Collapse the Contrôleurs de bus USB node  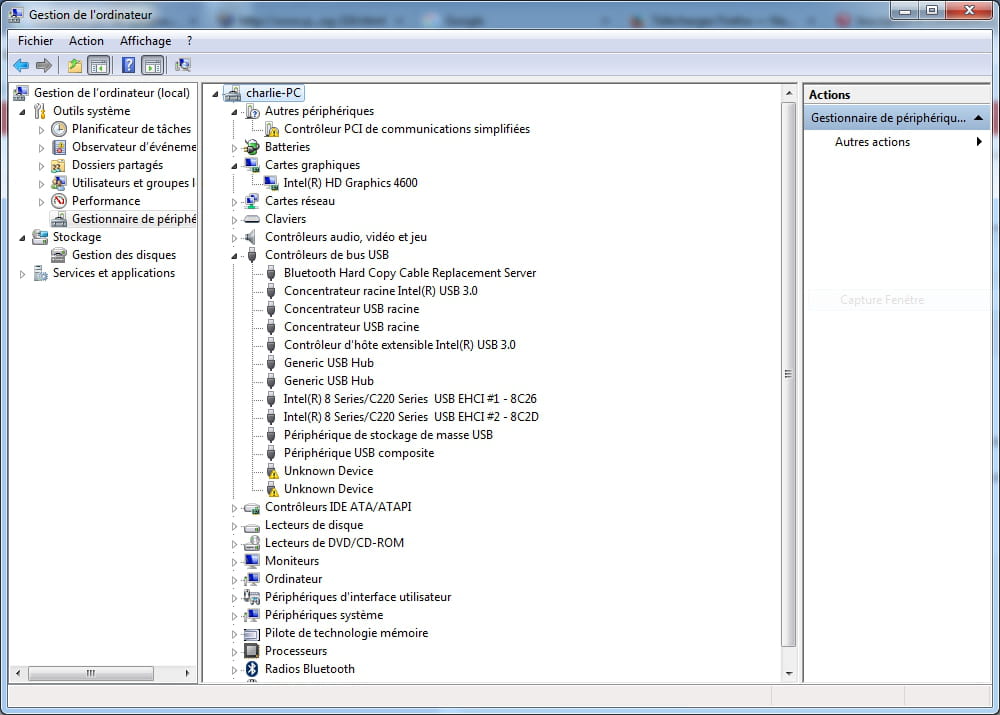(235, 256)
